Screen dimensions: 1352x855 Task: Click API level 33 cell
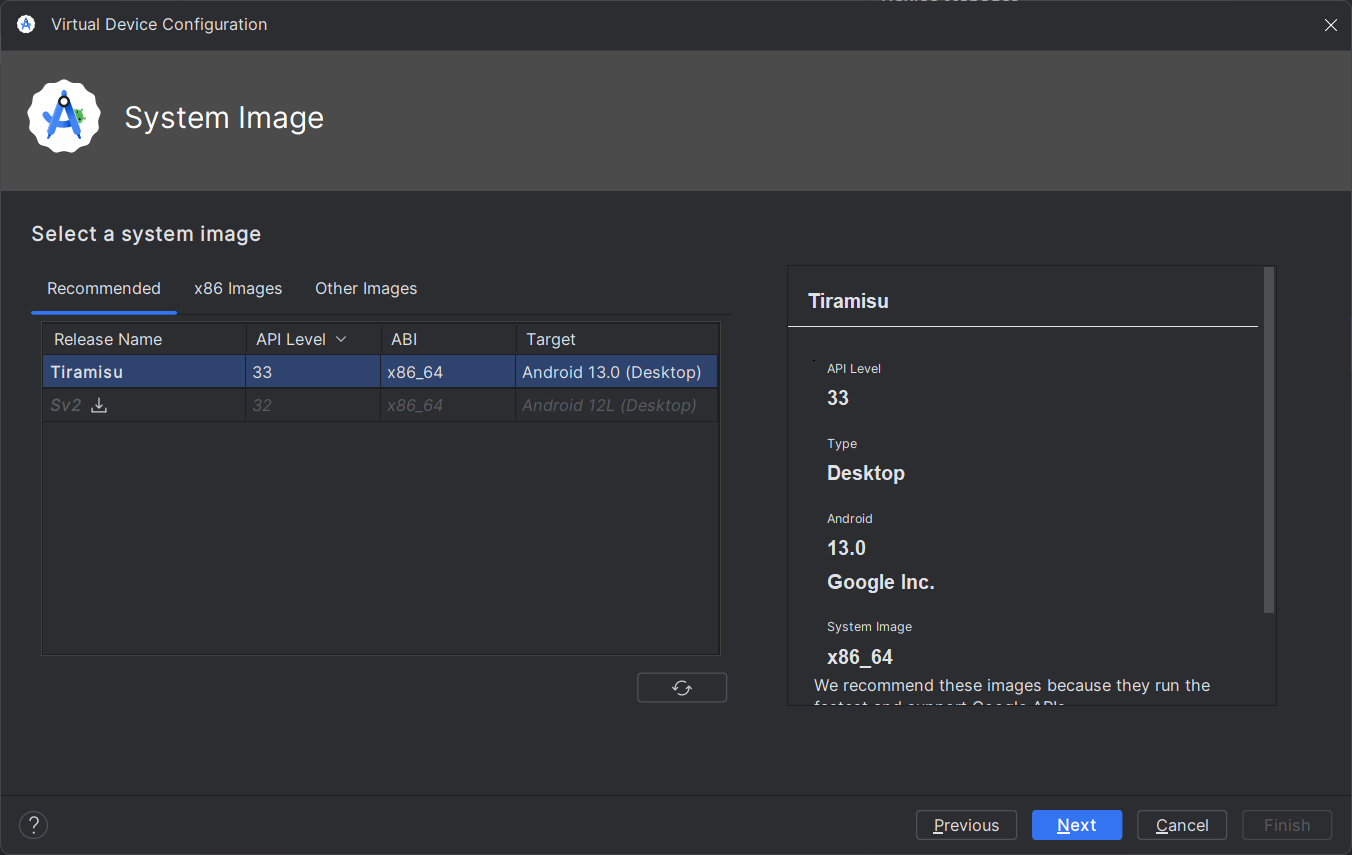tap(313, 372)
